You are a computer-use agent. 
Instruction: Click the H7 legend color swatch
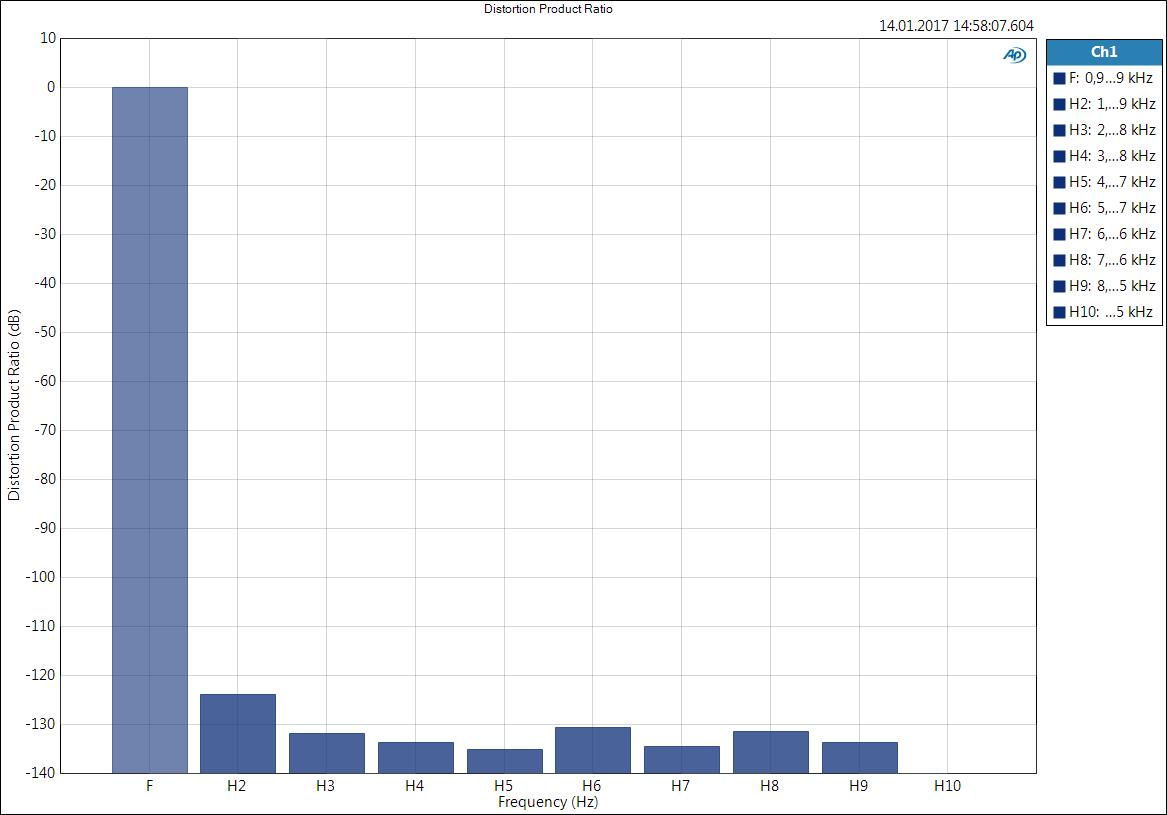(x=1059, y=234)
